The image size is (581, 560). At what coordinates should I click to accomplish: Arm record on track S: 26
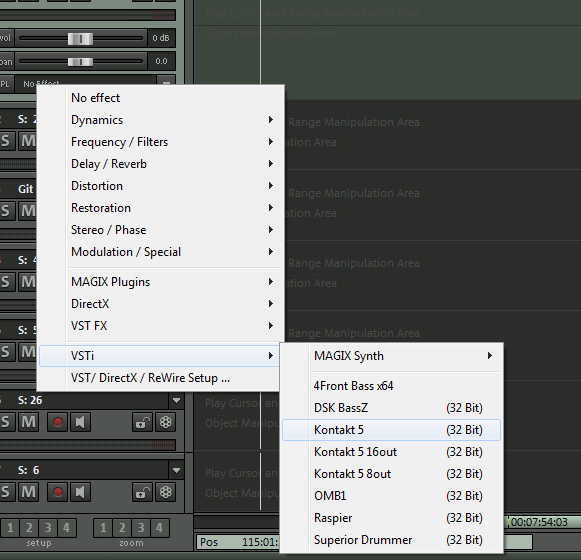point(57,422)
